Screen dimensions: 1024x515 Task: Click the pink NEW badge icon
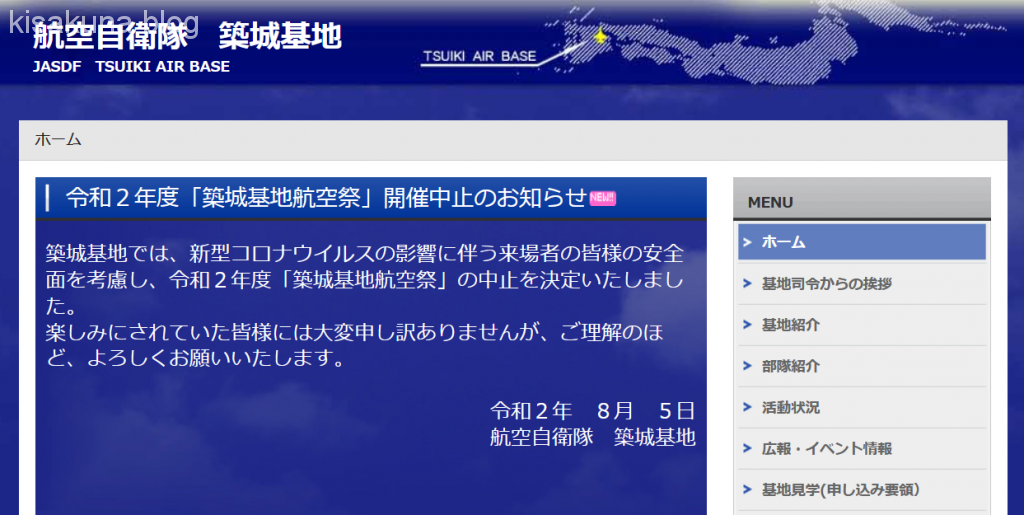click(x=603, y=198)
